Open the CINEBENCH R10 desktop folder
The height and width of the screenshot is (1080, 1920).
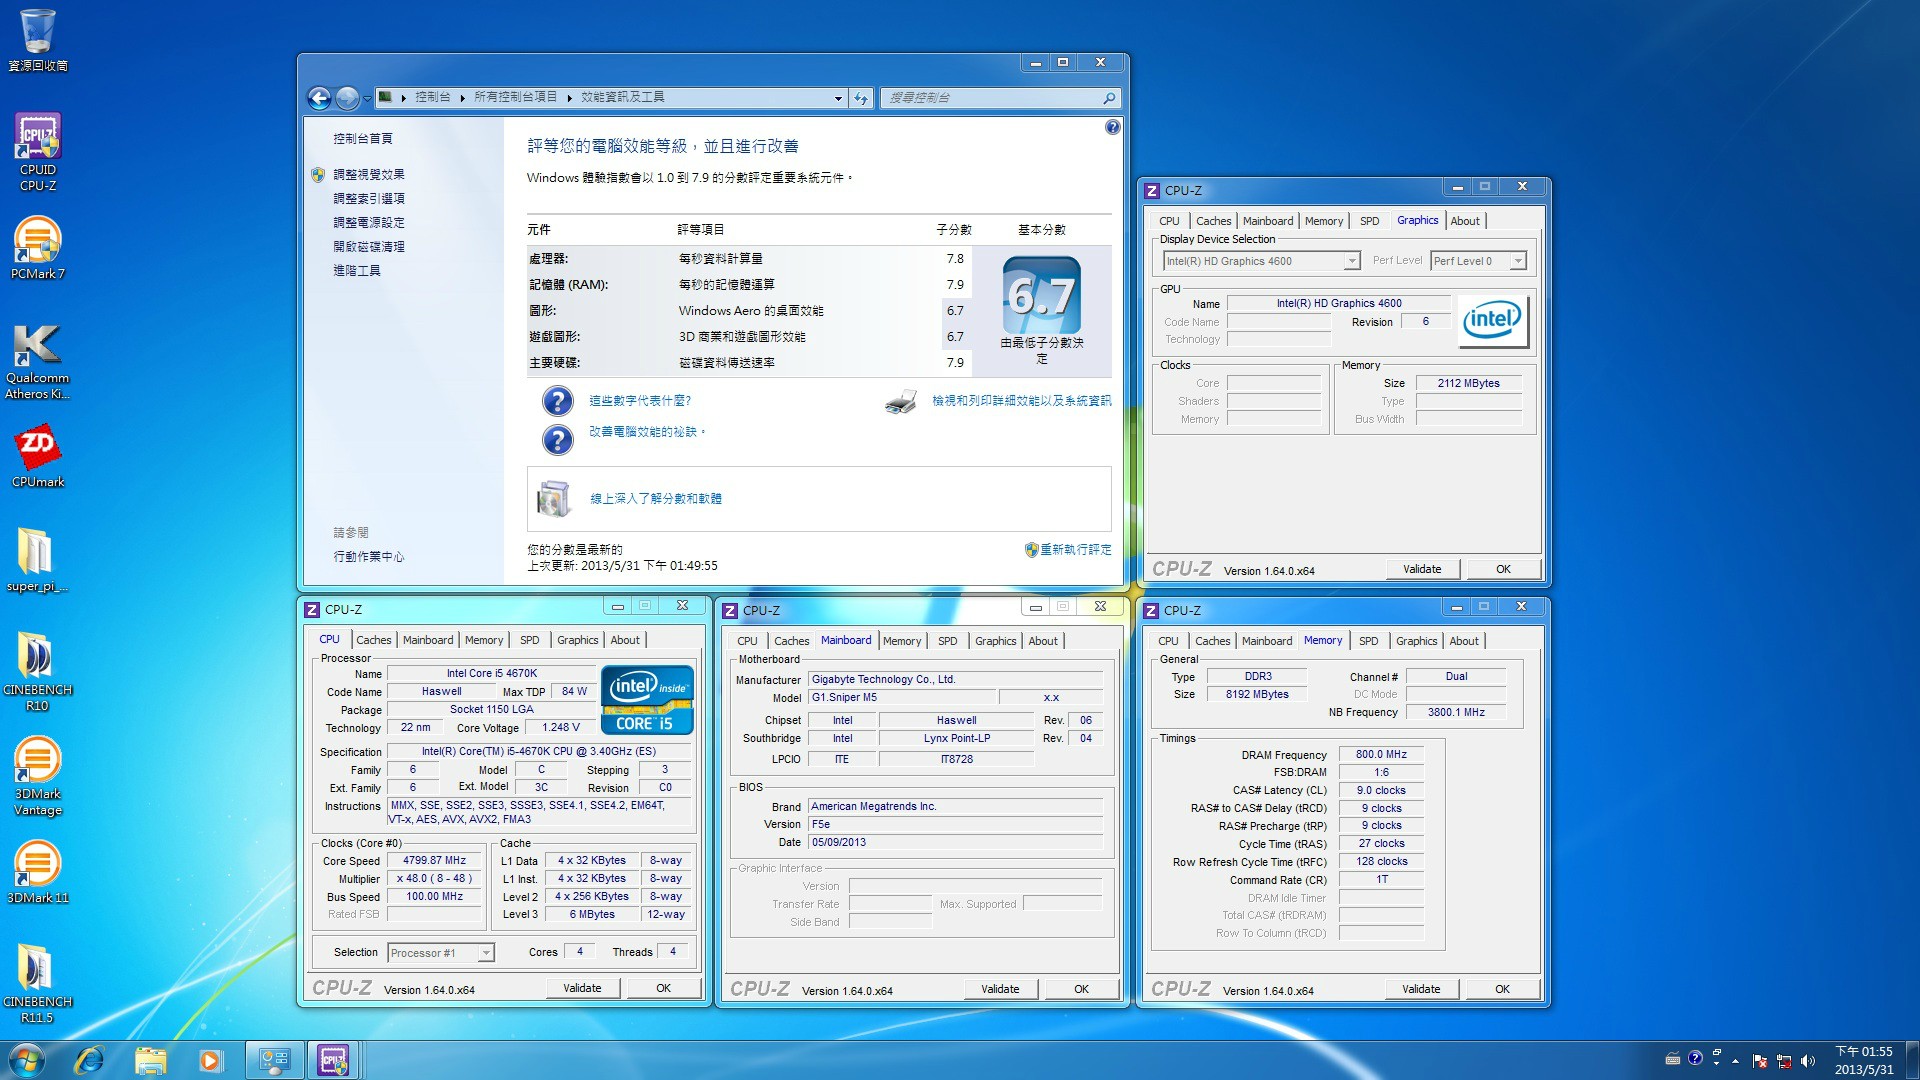click(38, 672)
